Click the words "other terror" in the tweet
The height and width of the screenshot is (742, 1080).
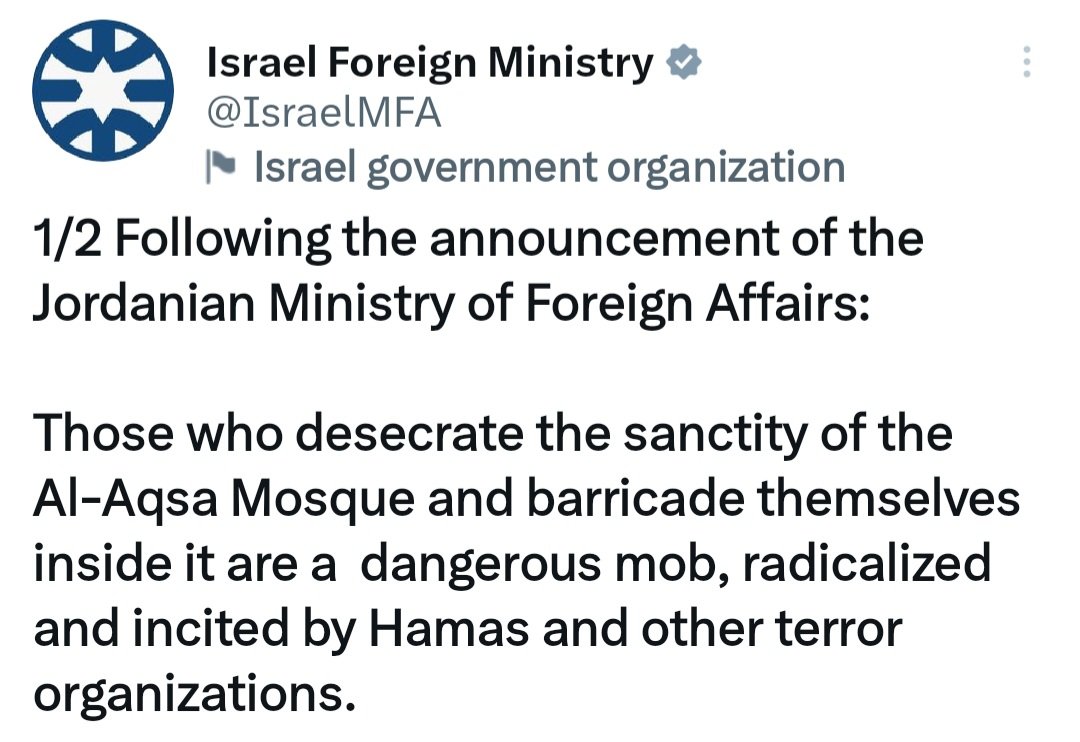point(771,628)
